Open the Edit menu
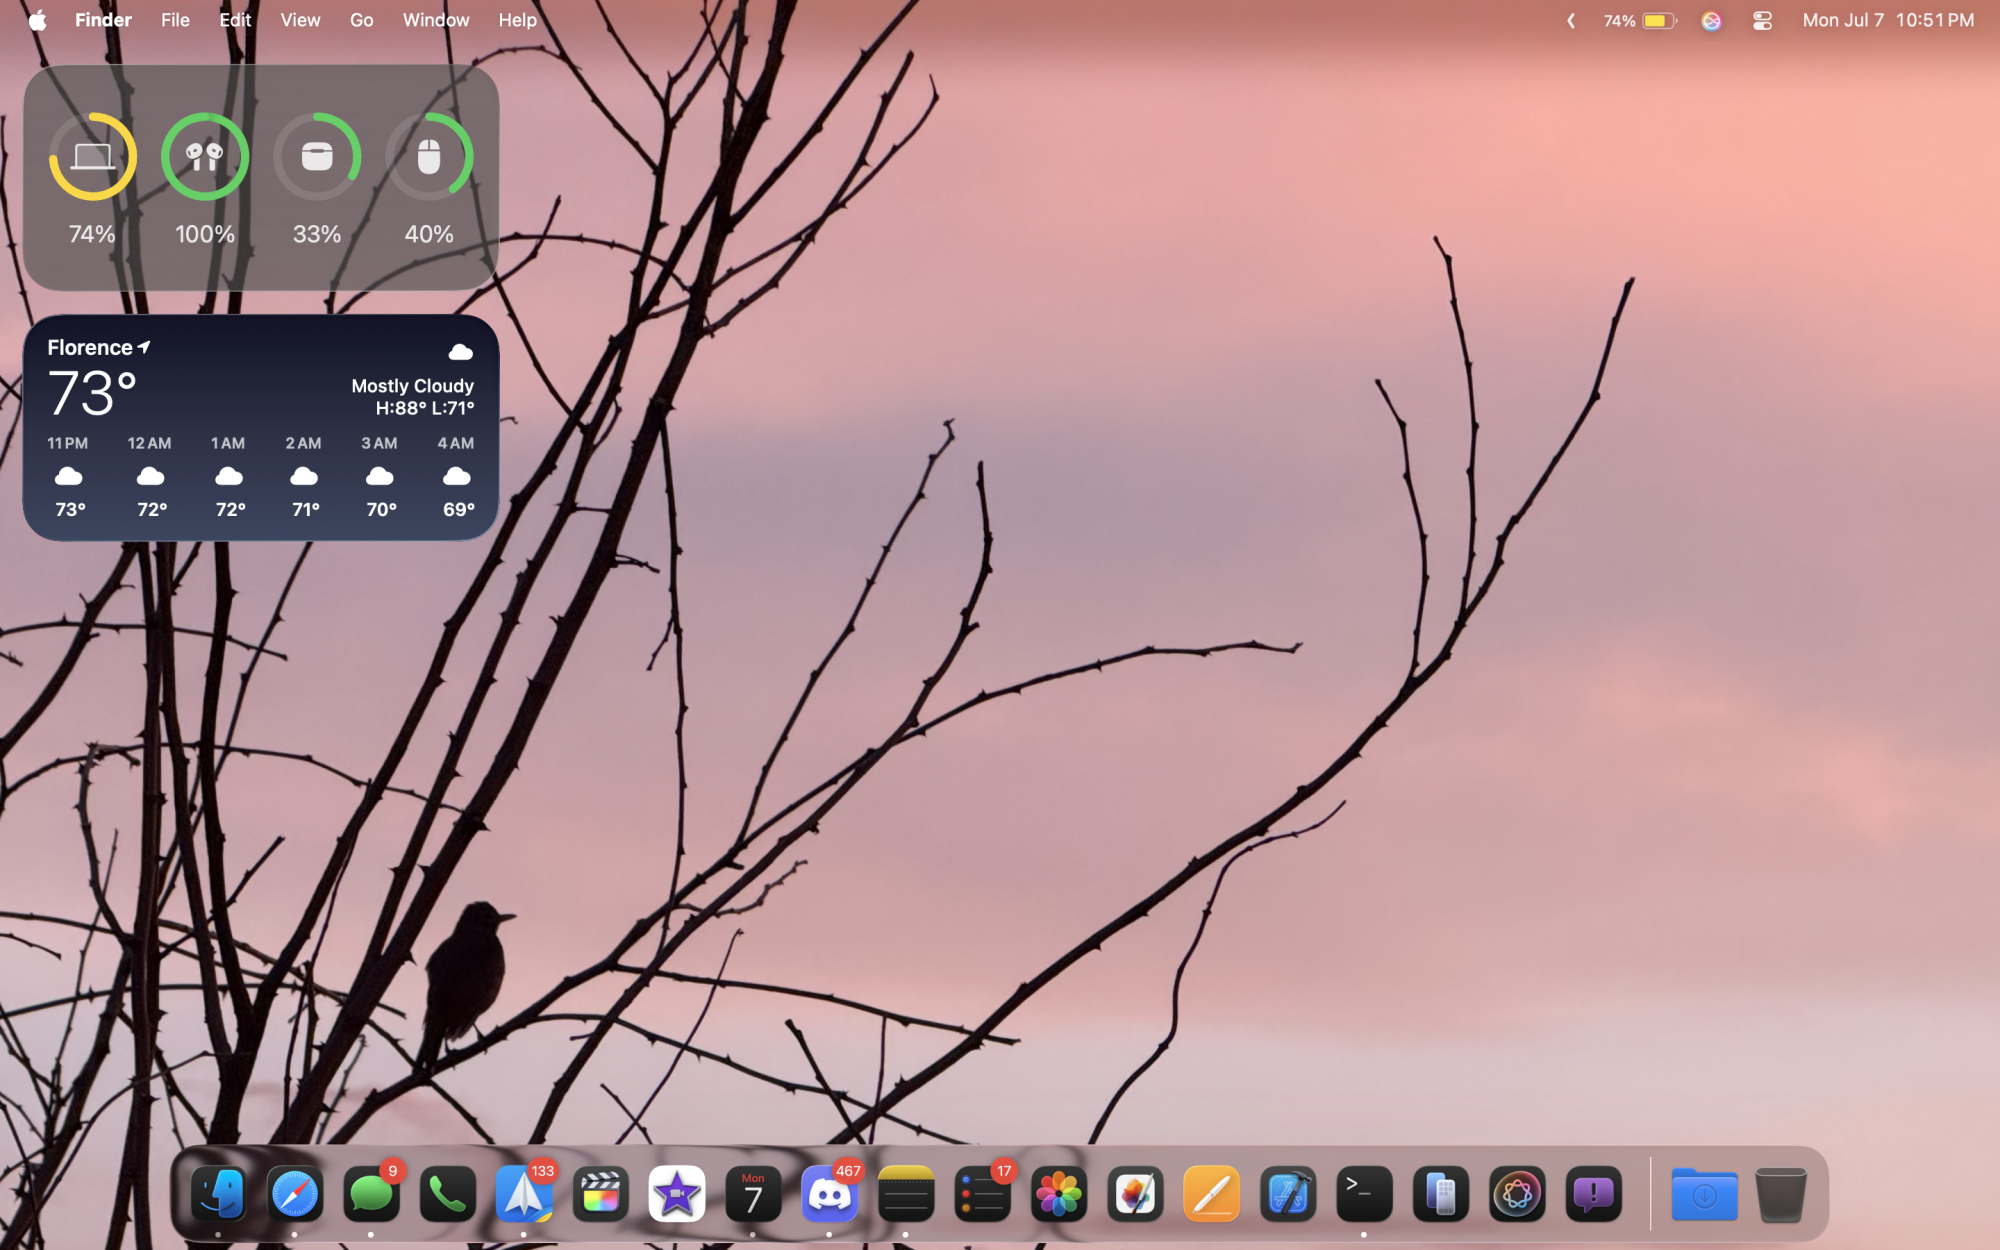 [x=235, y=20]
